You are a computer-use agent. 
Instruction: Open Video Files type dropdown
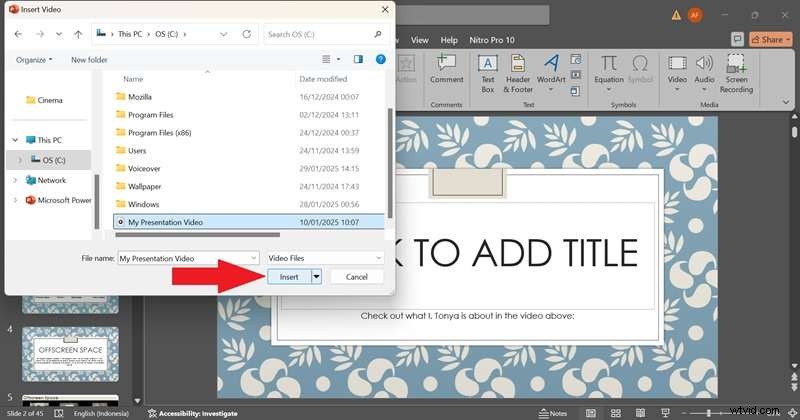point(325,258)
